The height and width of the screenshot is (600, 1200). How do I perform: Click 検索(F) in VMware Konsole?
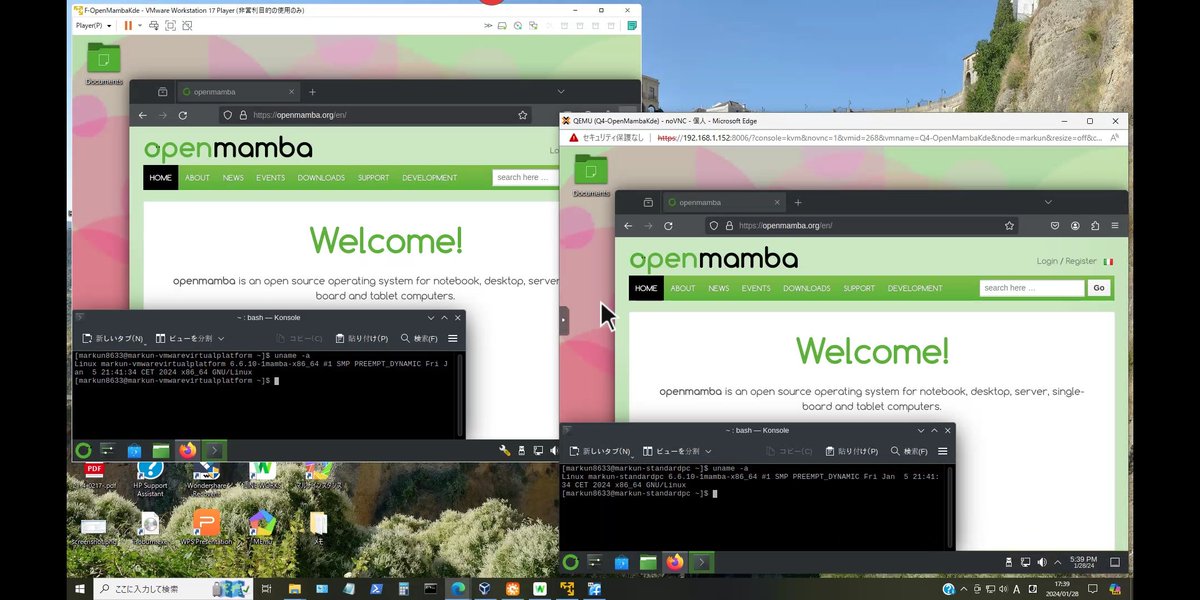(x=418, y=338)
